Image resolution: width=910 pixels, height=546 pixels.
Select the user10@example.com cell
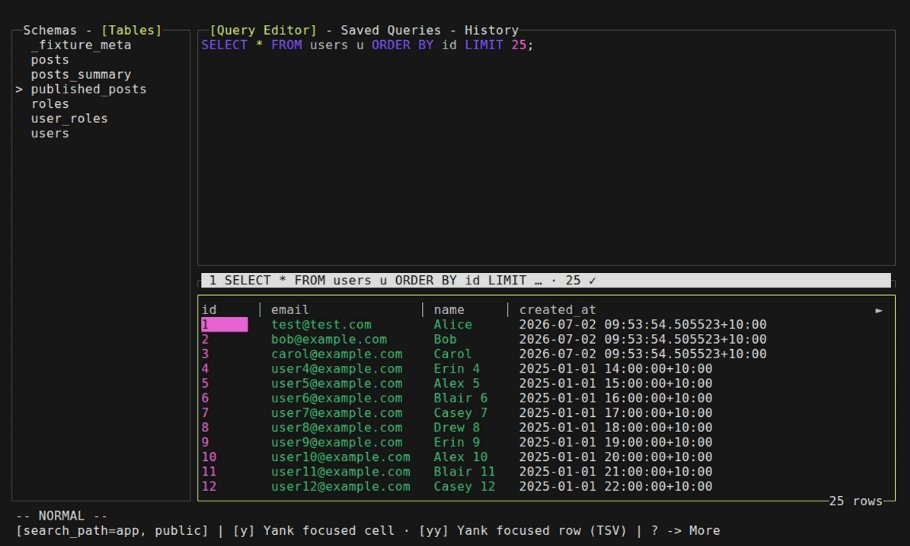click(341, 457)
